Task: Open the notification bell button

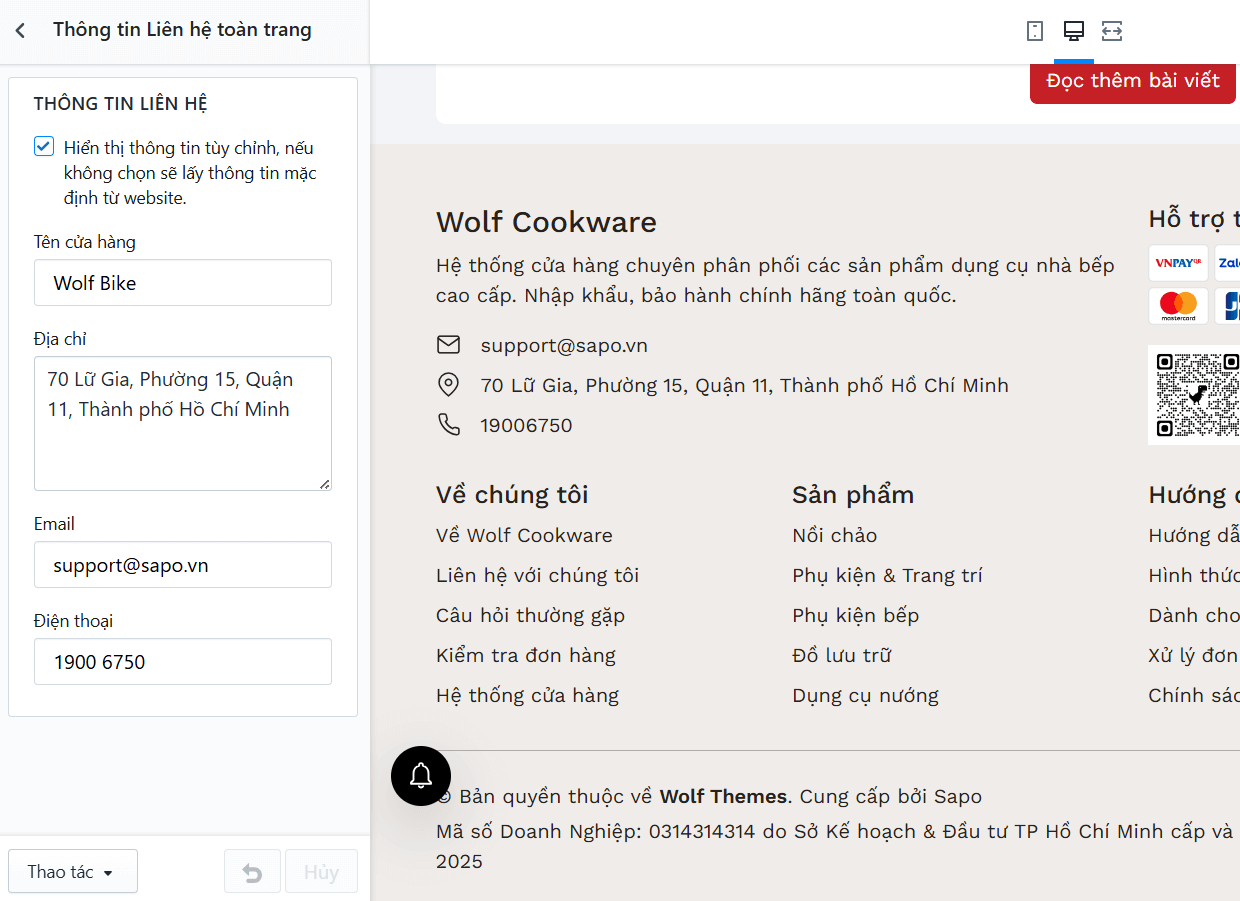Action: click(x=421, y=775)
